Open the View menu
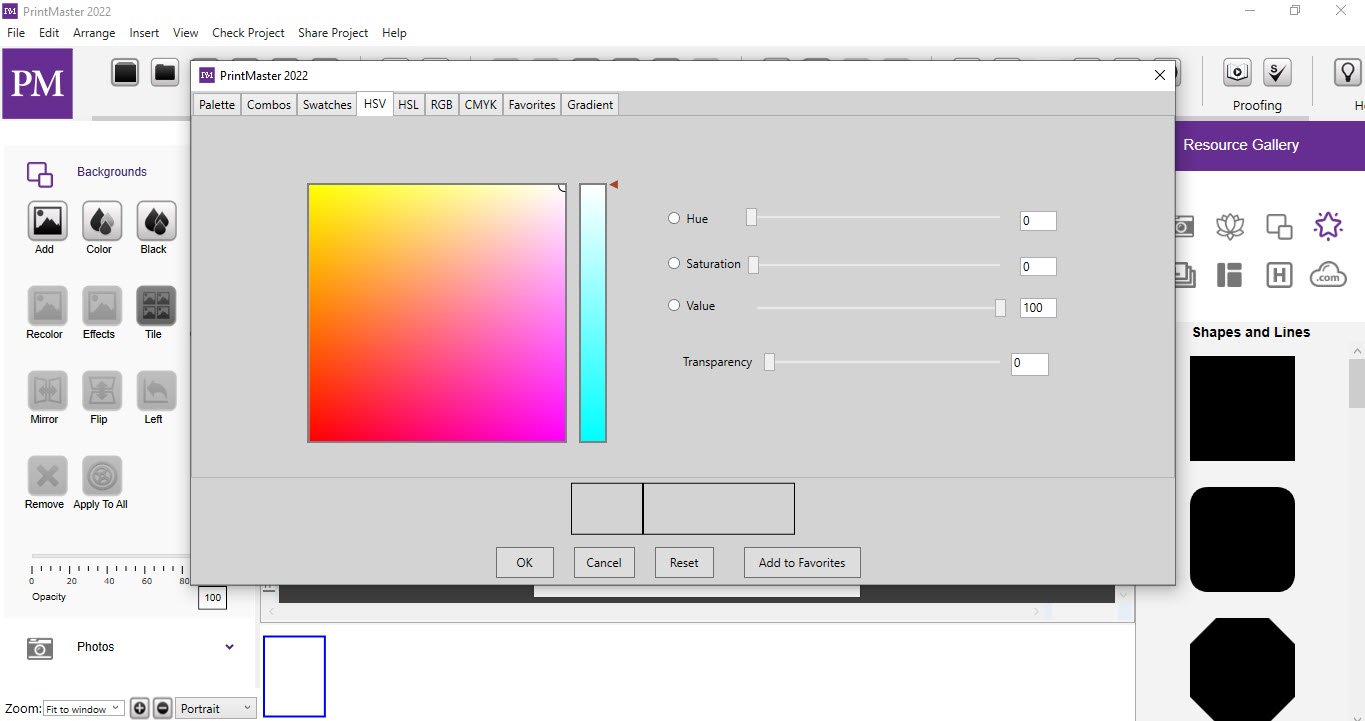Viewport: 1365px width, 721px height. pos(186,33)
